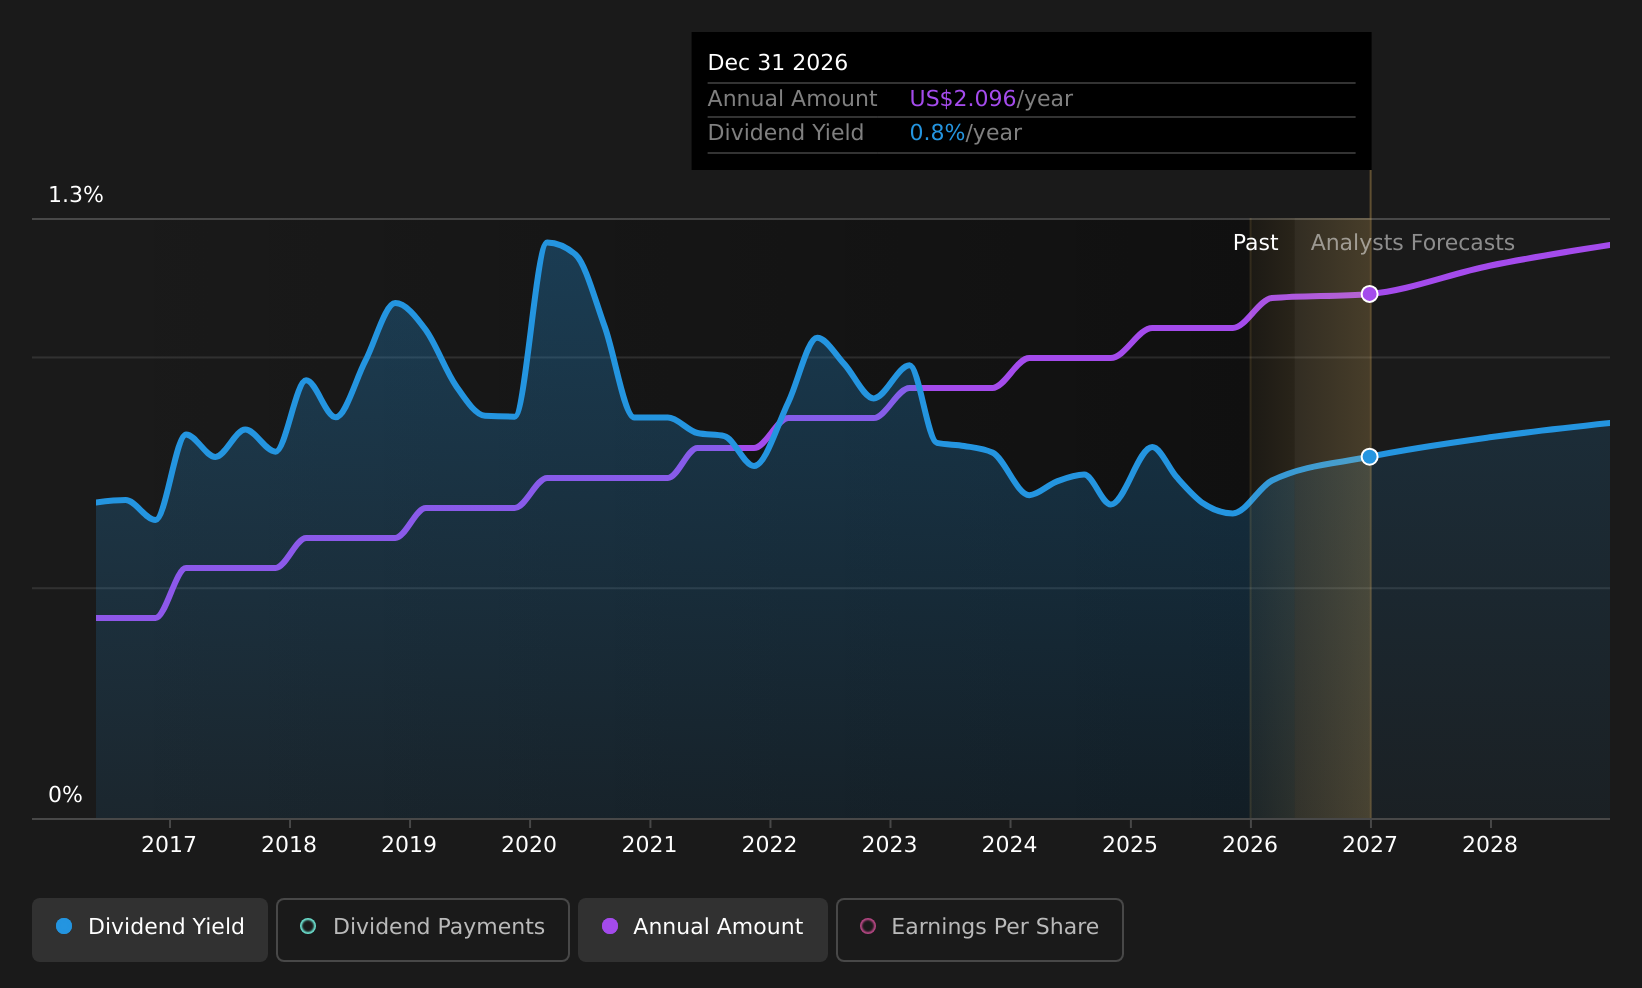The width and height of the screenshot is (1642, 988).
Task: Toggle the Annual Amount legend button
Action: (702, 929)
